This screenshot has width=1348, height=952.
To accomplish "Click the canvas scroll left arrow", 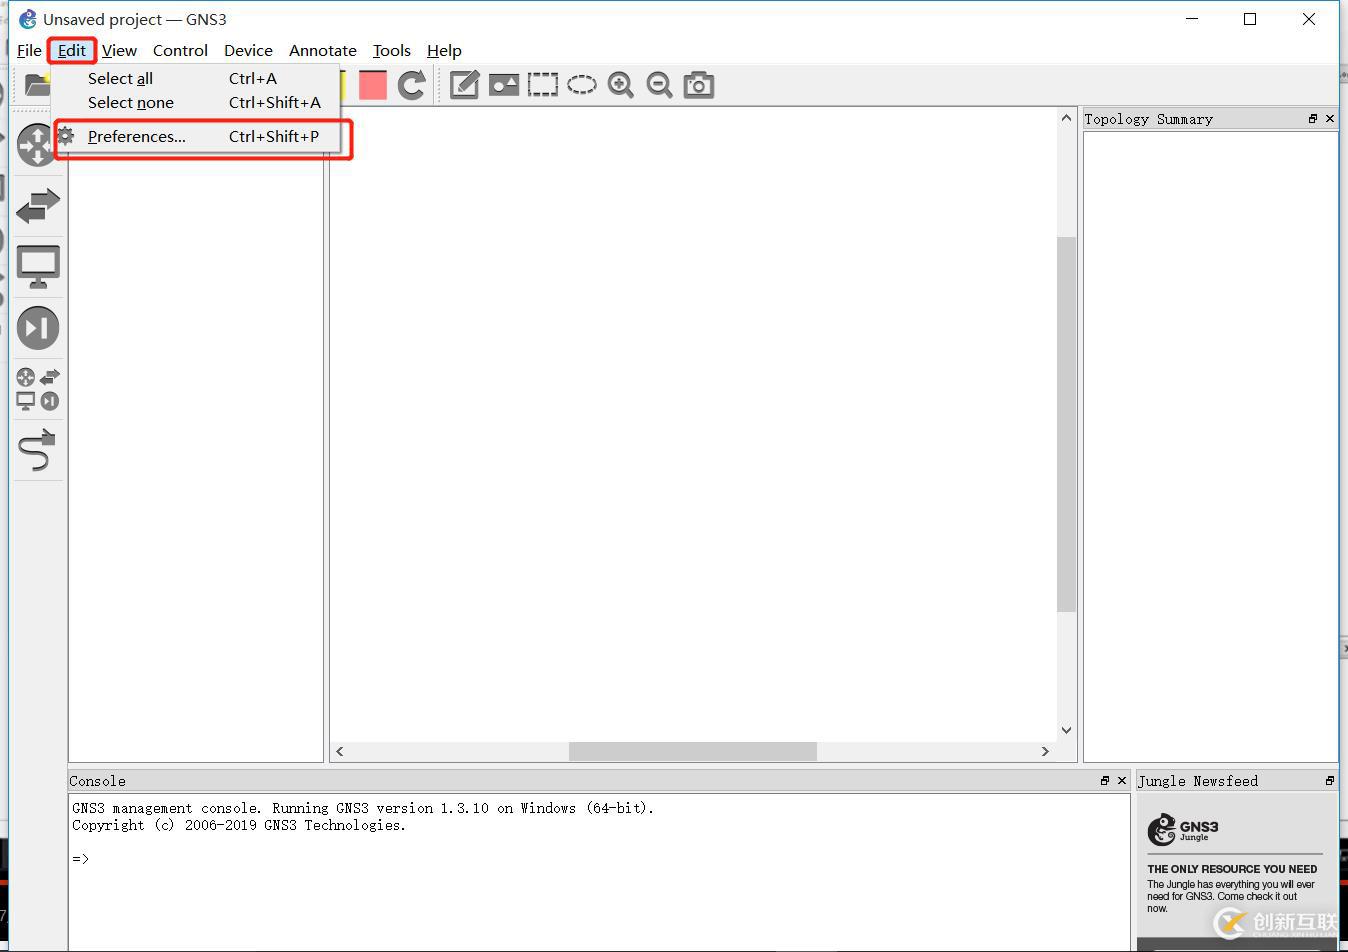I will (x=340, y=751).
